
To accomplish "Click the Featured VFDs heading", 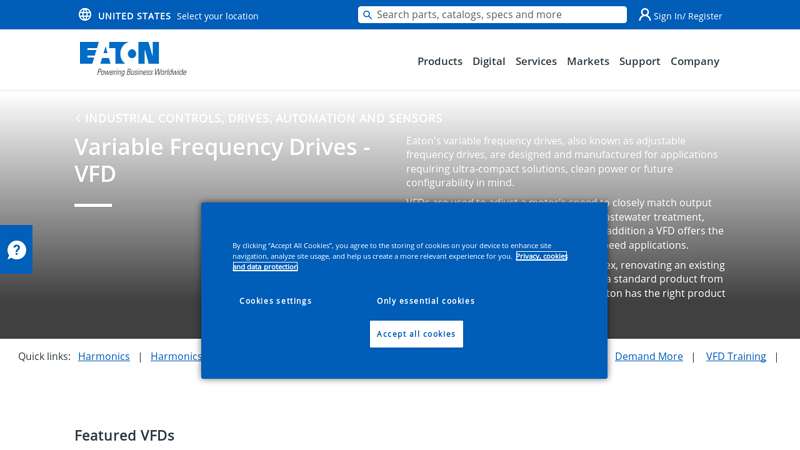I will point(124,435).
